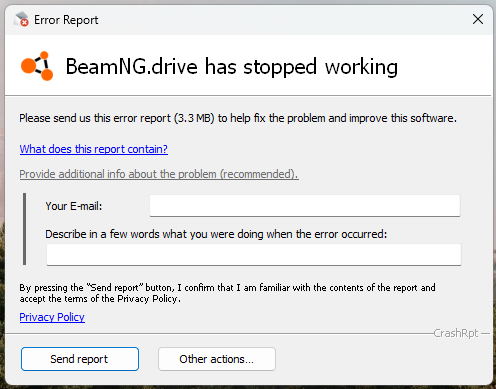This screenshot has height=389, width=496.
Task: Click the 'Error Report' window title text
Action: coord(66,20)
